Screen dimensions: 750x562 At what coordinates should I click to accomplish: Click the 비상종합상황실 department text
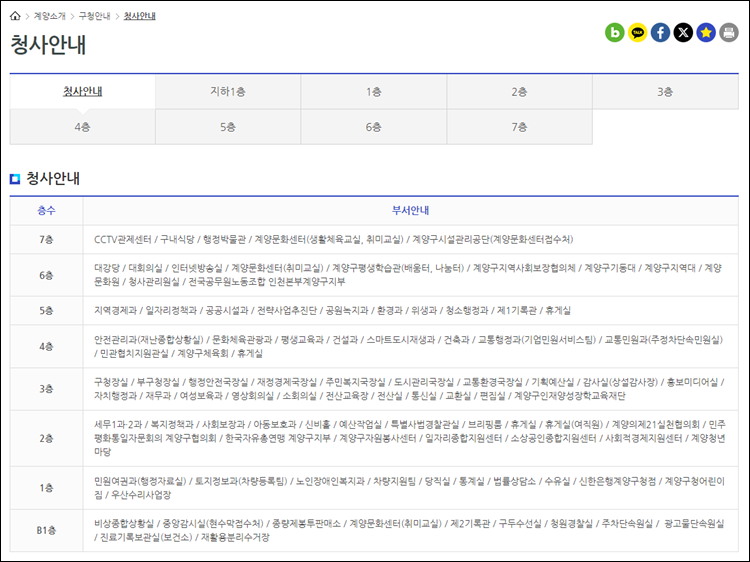tap(124, 523)
